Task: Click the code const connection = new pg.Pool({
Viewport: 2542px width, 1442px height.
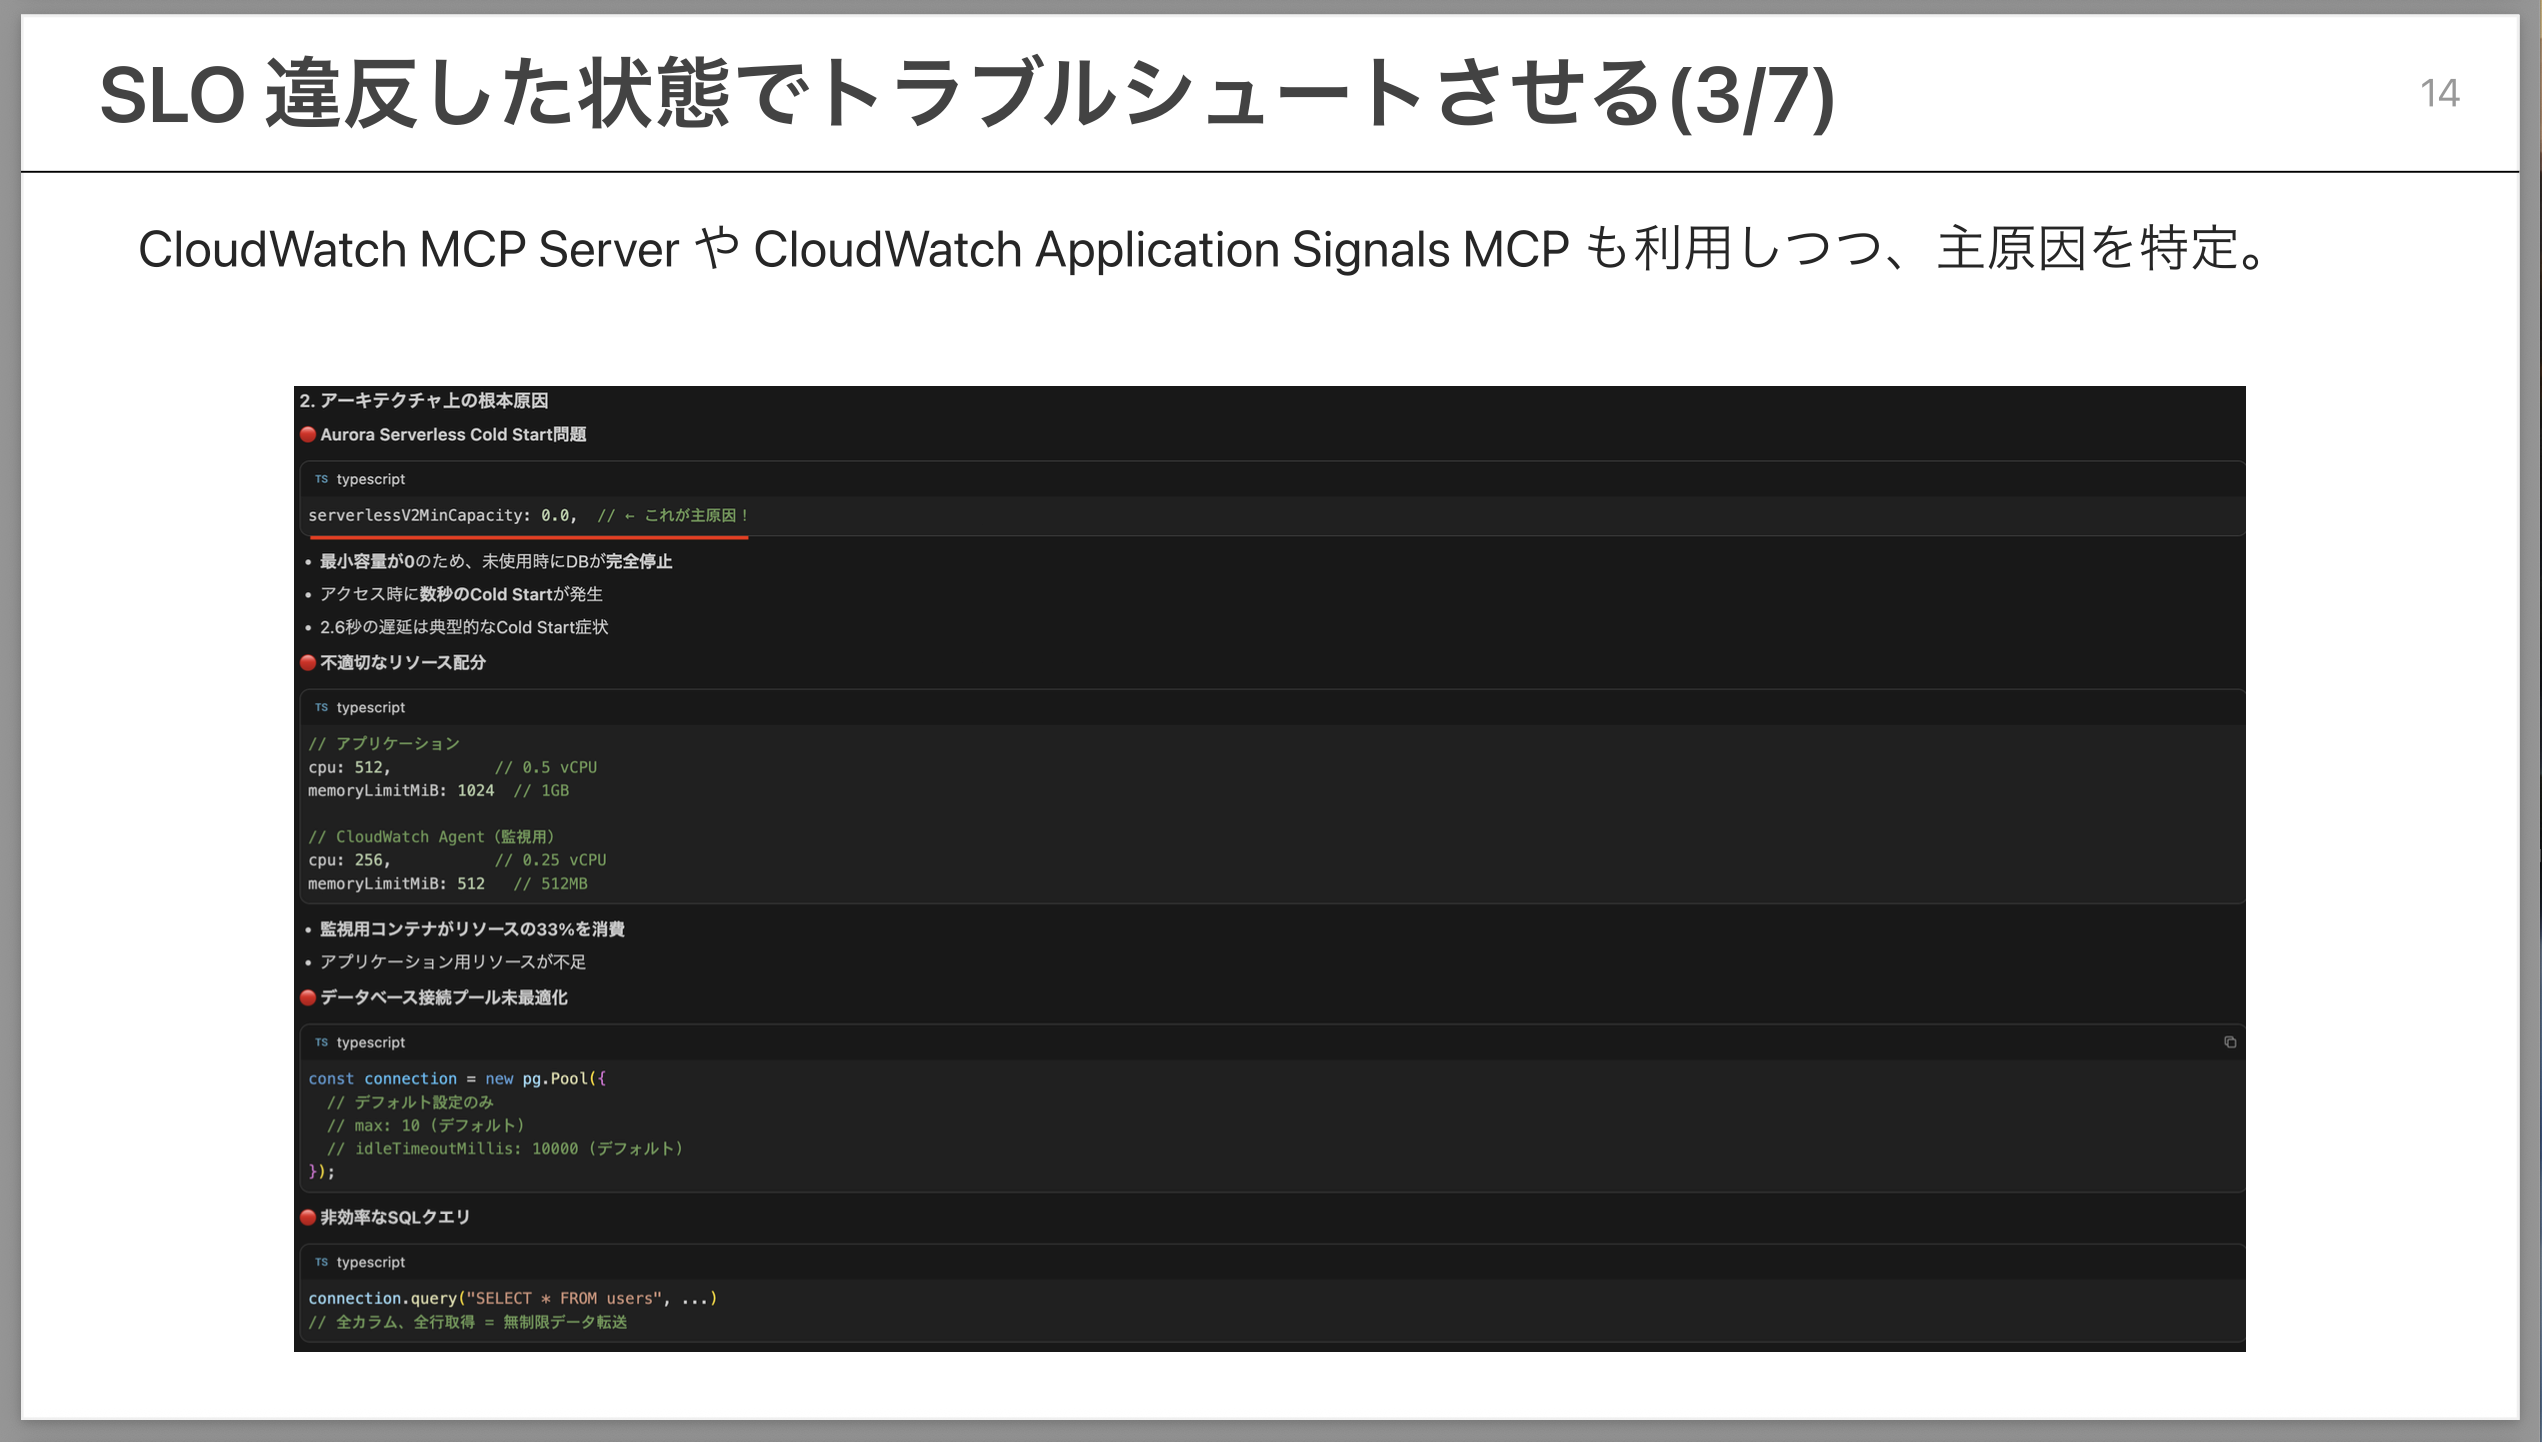Action: [457, 1078]
